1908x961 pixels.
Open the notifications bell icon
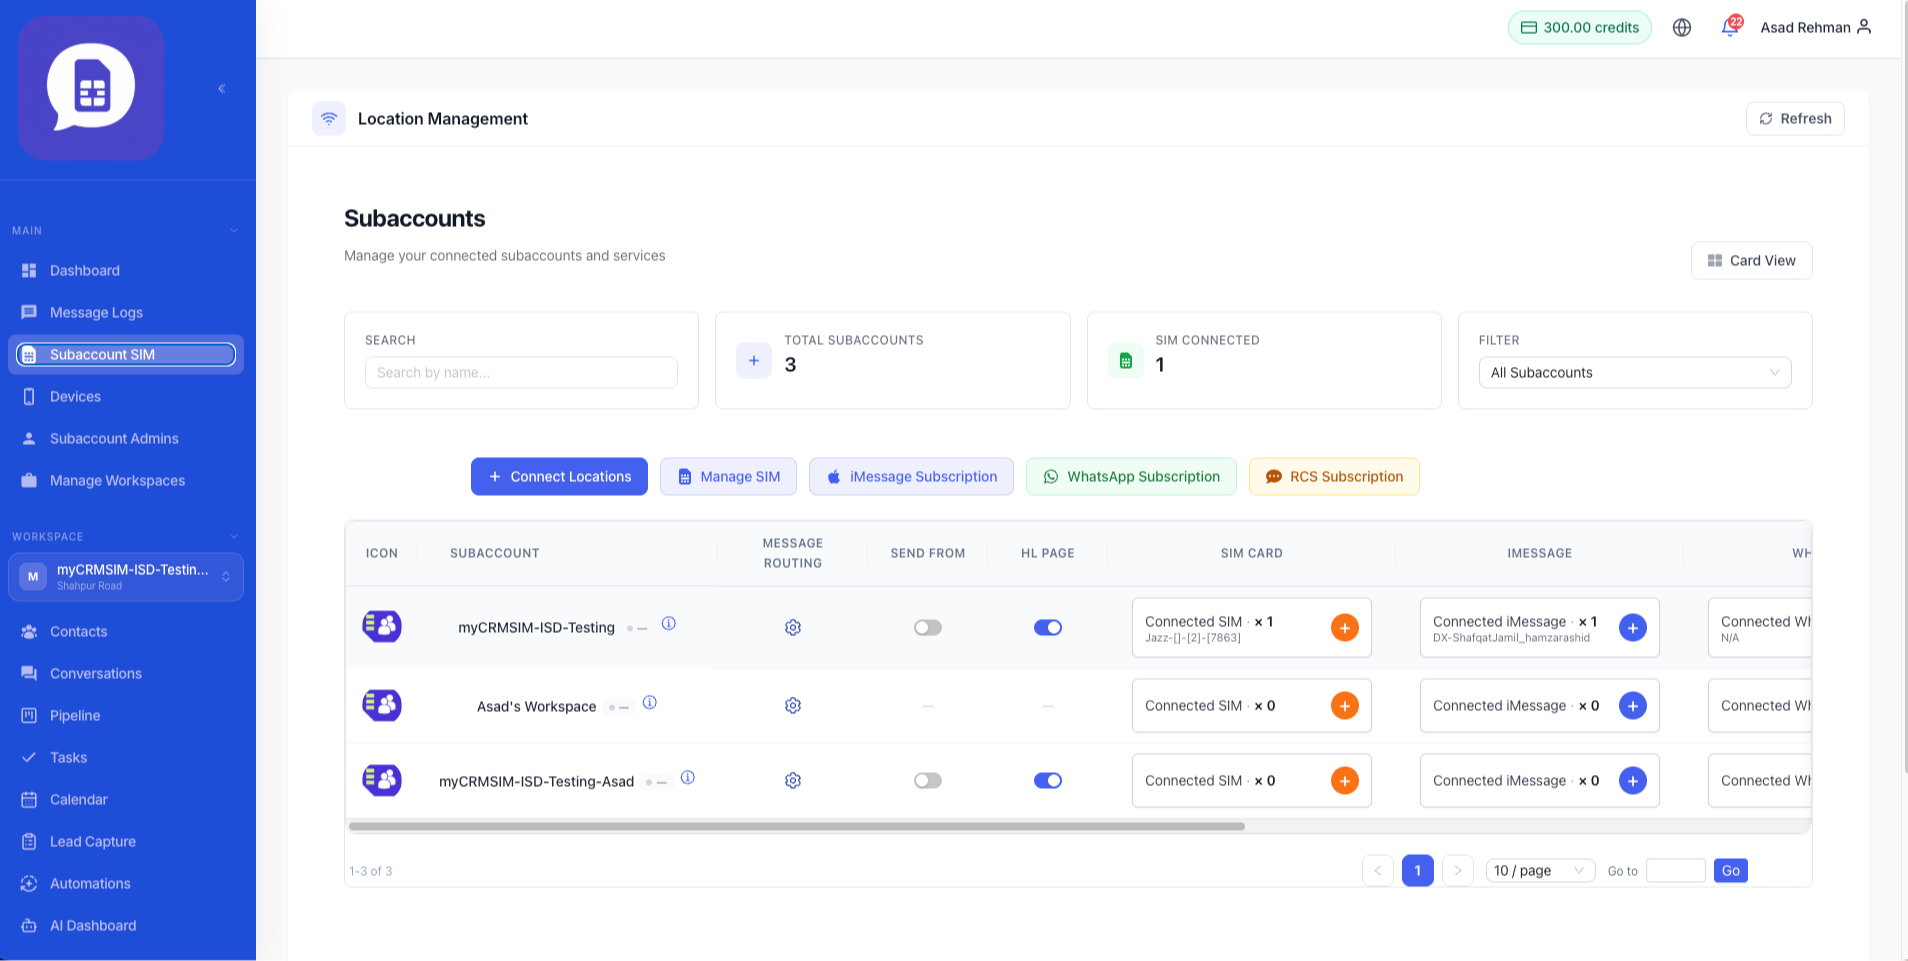click(1729, 27)
